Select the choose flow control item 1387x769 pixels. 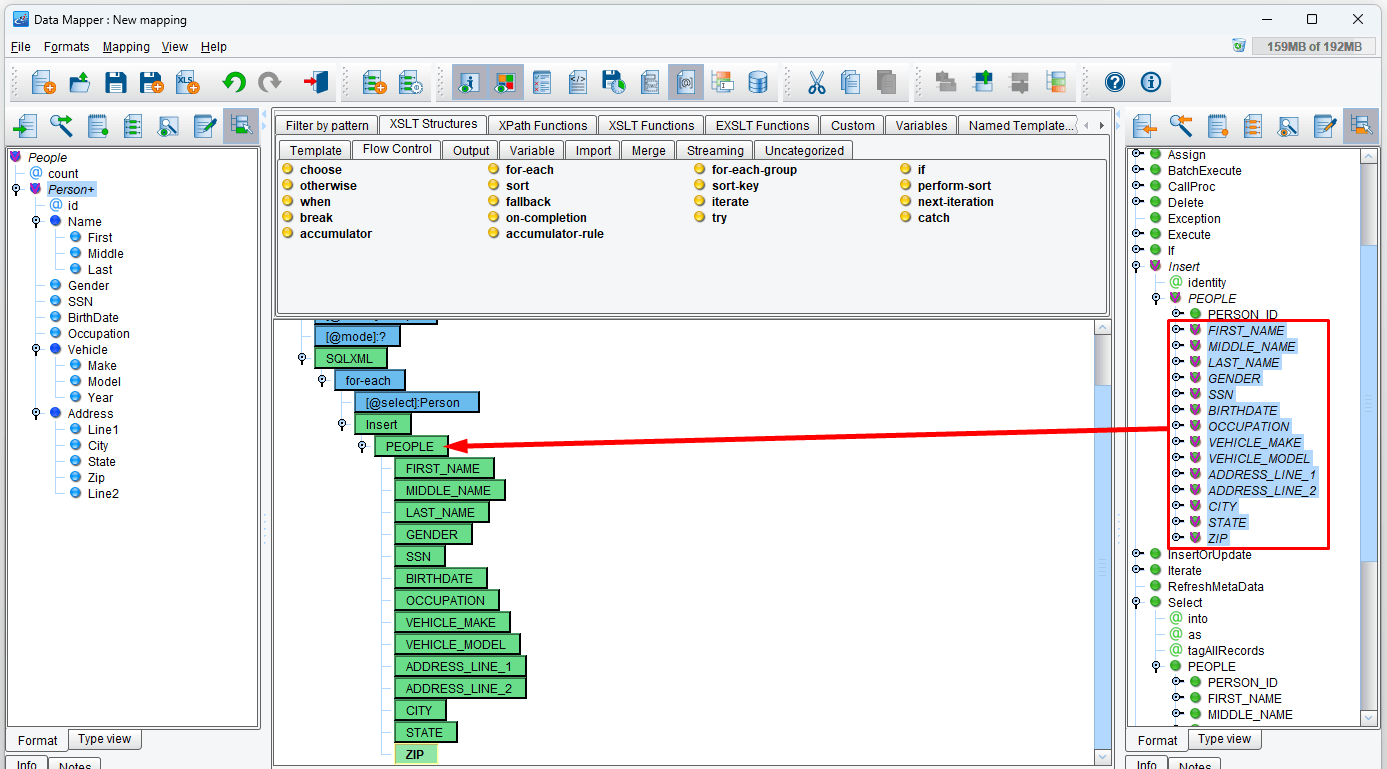[320, 170]
